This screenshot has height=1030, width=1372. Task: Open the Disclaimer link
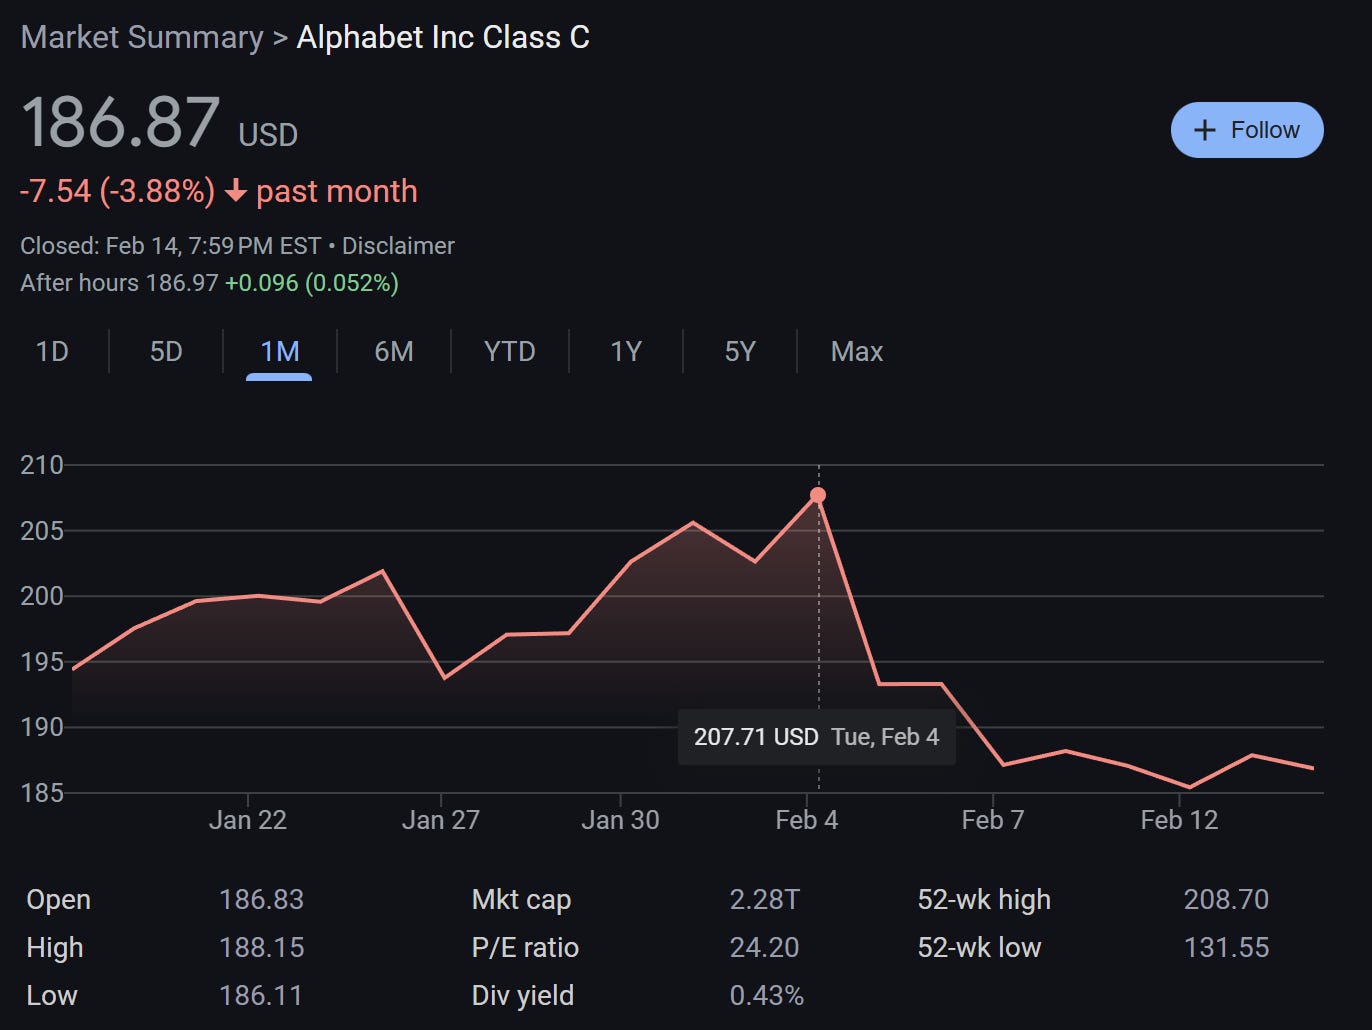click(x=398, y=246)
